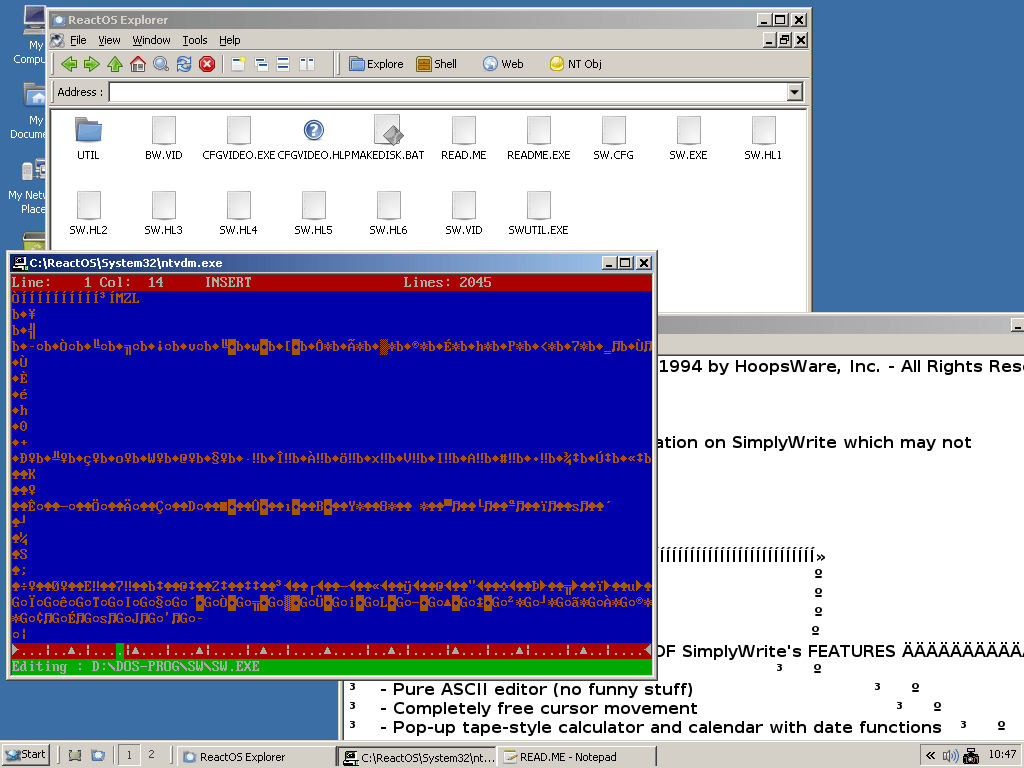Cascade windows using the cascade icon
Image resolution: width=1024 pixels, height=768 pixels.
tap(261, 64)
